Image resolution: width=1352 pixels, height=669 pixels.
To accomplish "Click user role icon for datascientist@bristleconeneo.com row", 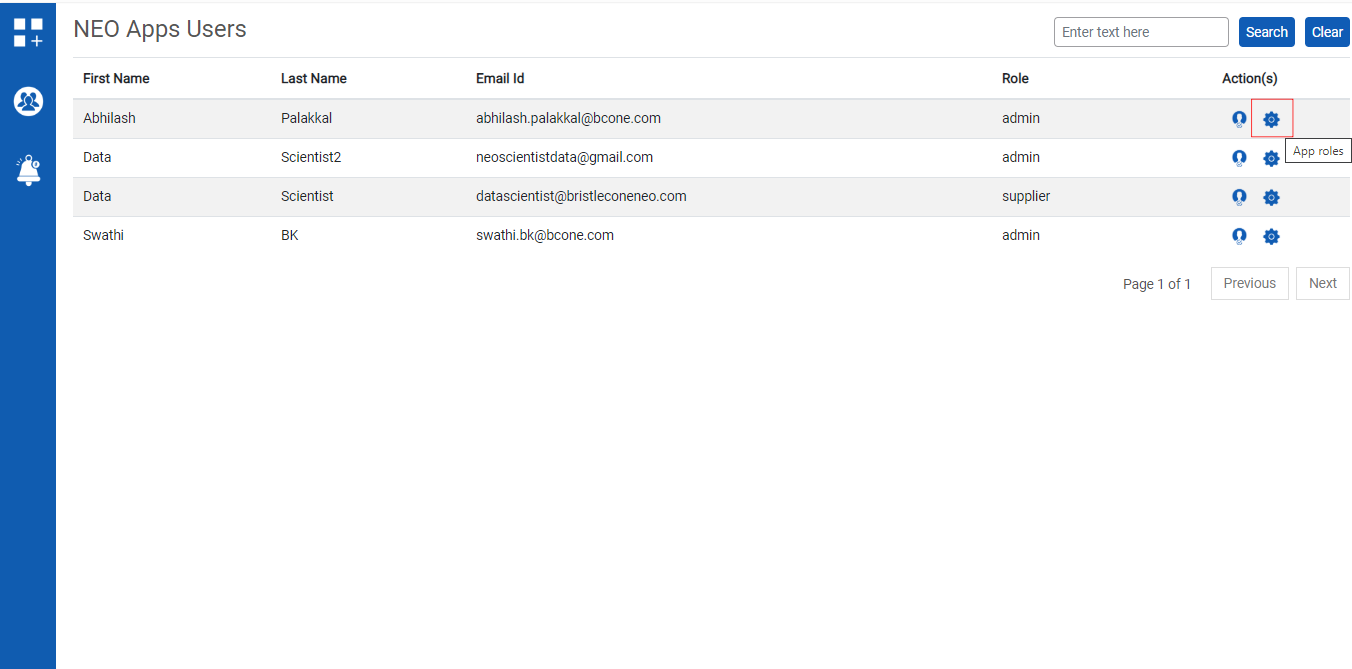I will [1240, 197].
